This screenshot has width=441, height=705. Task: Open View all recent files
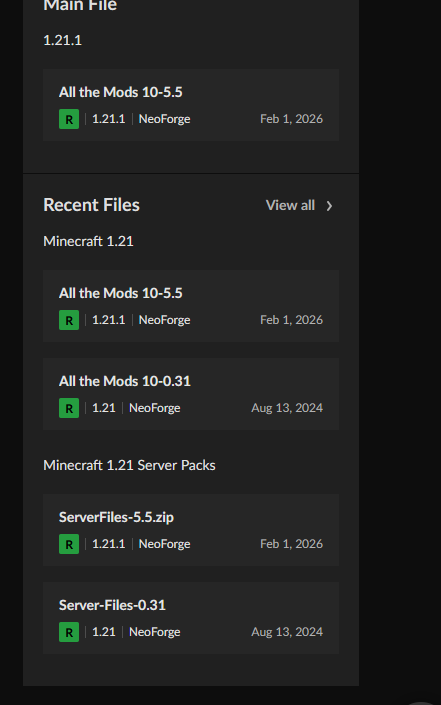pos(299,205)
